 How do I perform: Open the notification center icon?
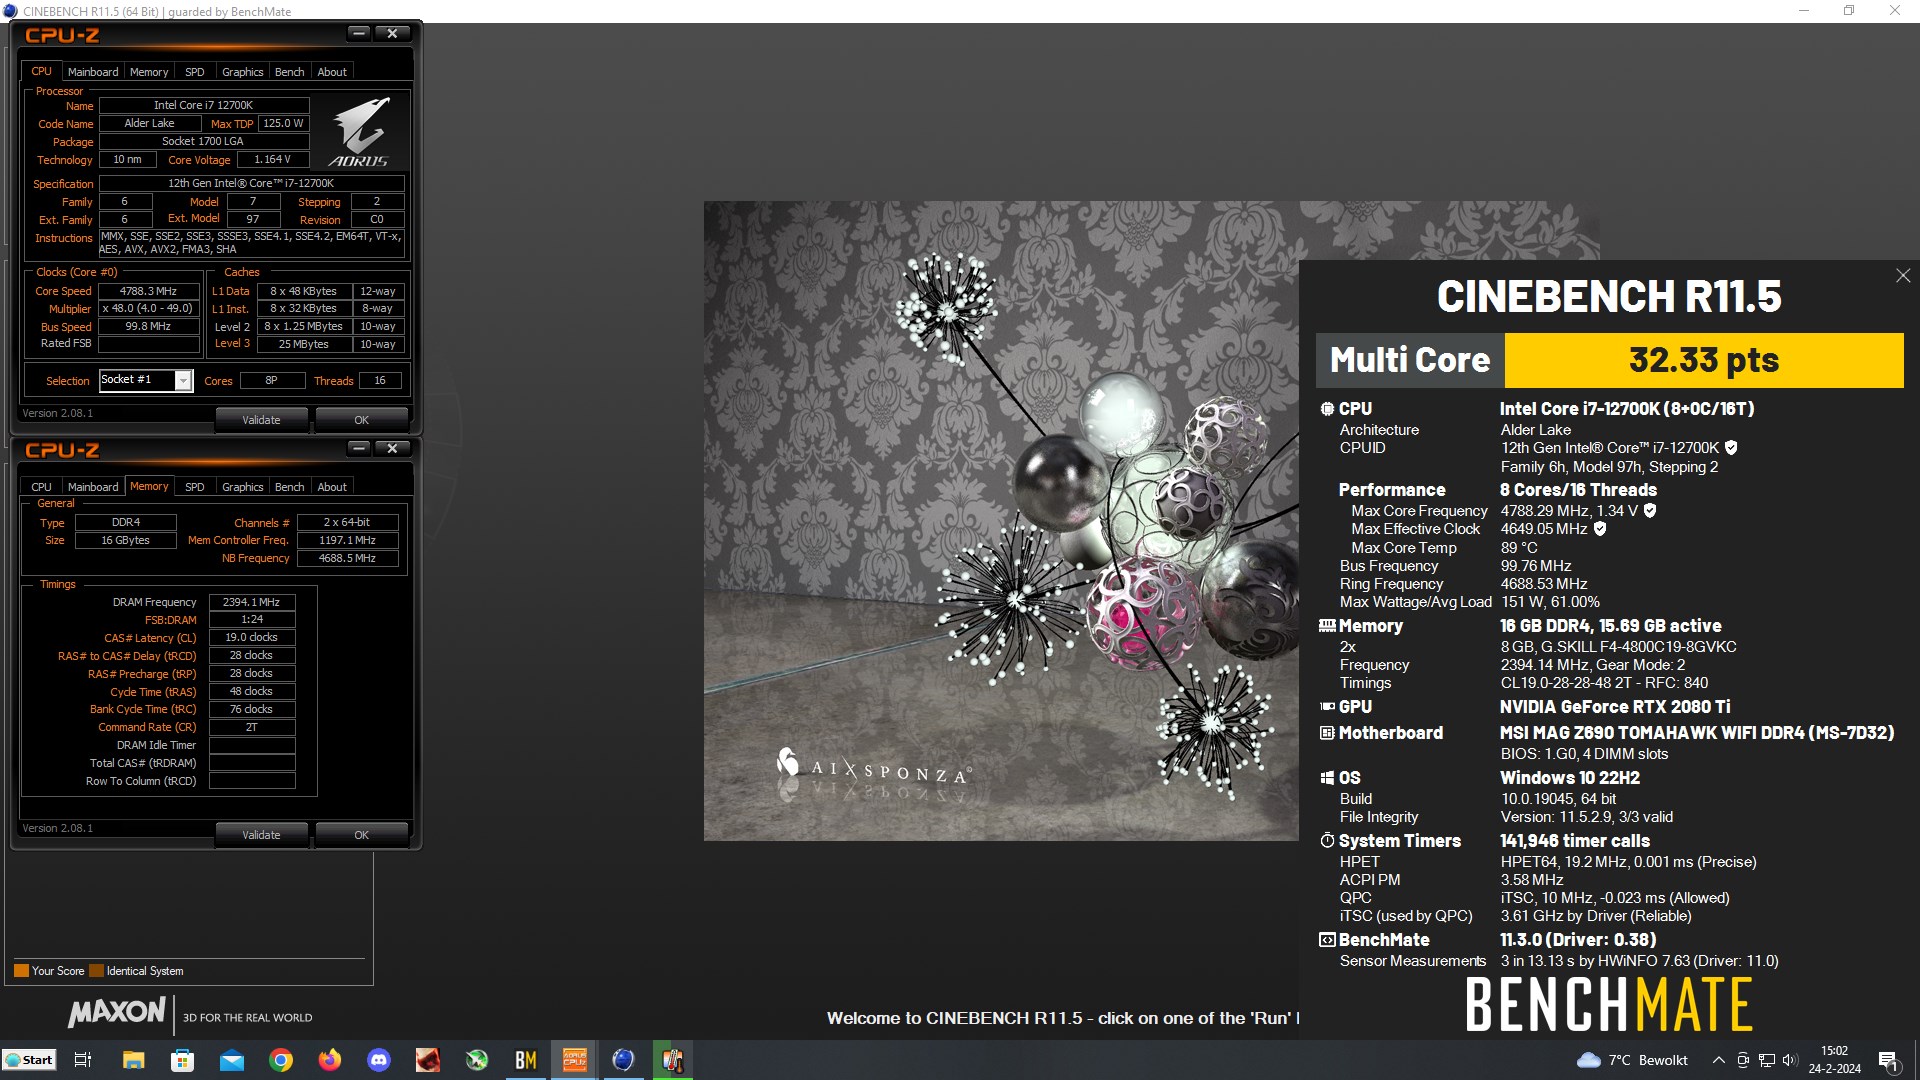(x=1888, y=1060)
